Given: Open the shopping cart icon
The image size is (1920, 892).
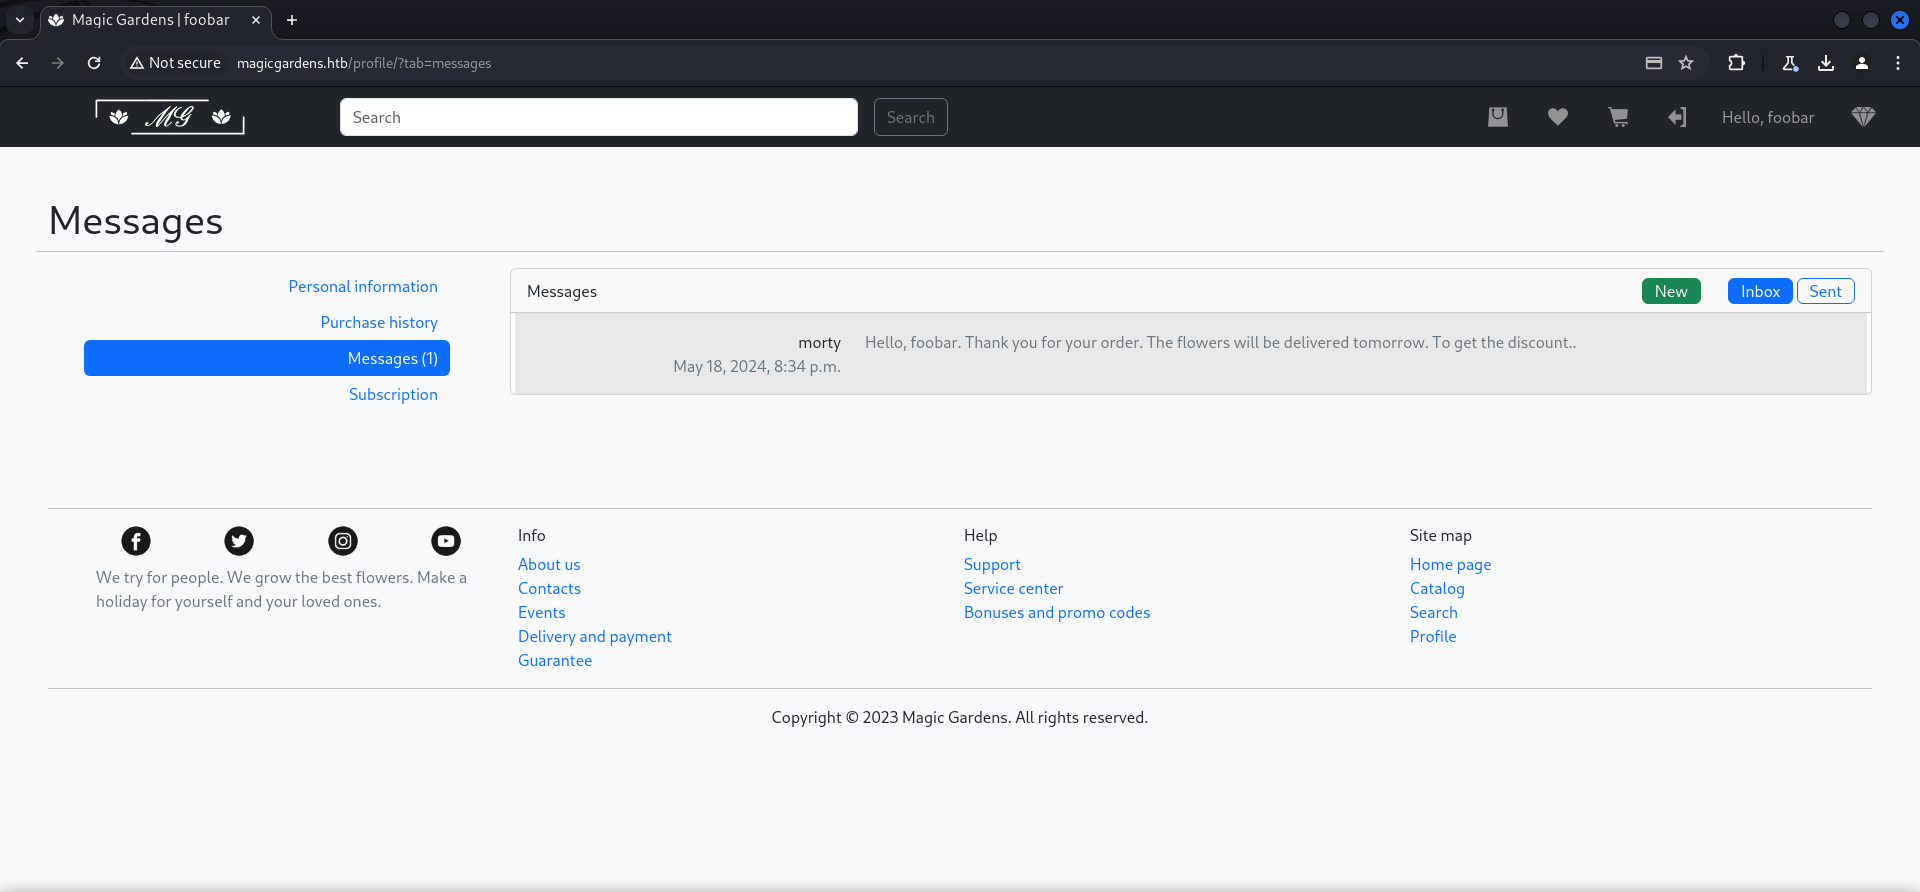Looking at the screenshot, I should [1618, 117].
